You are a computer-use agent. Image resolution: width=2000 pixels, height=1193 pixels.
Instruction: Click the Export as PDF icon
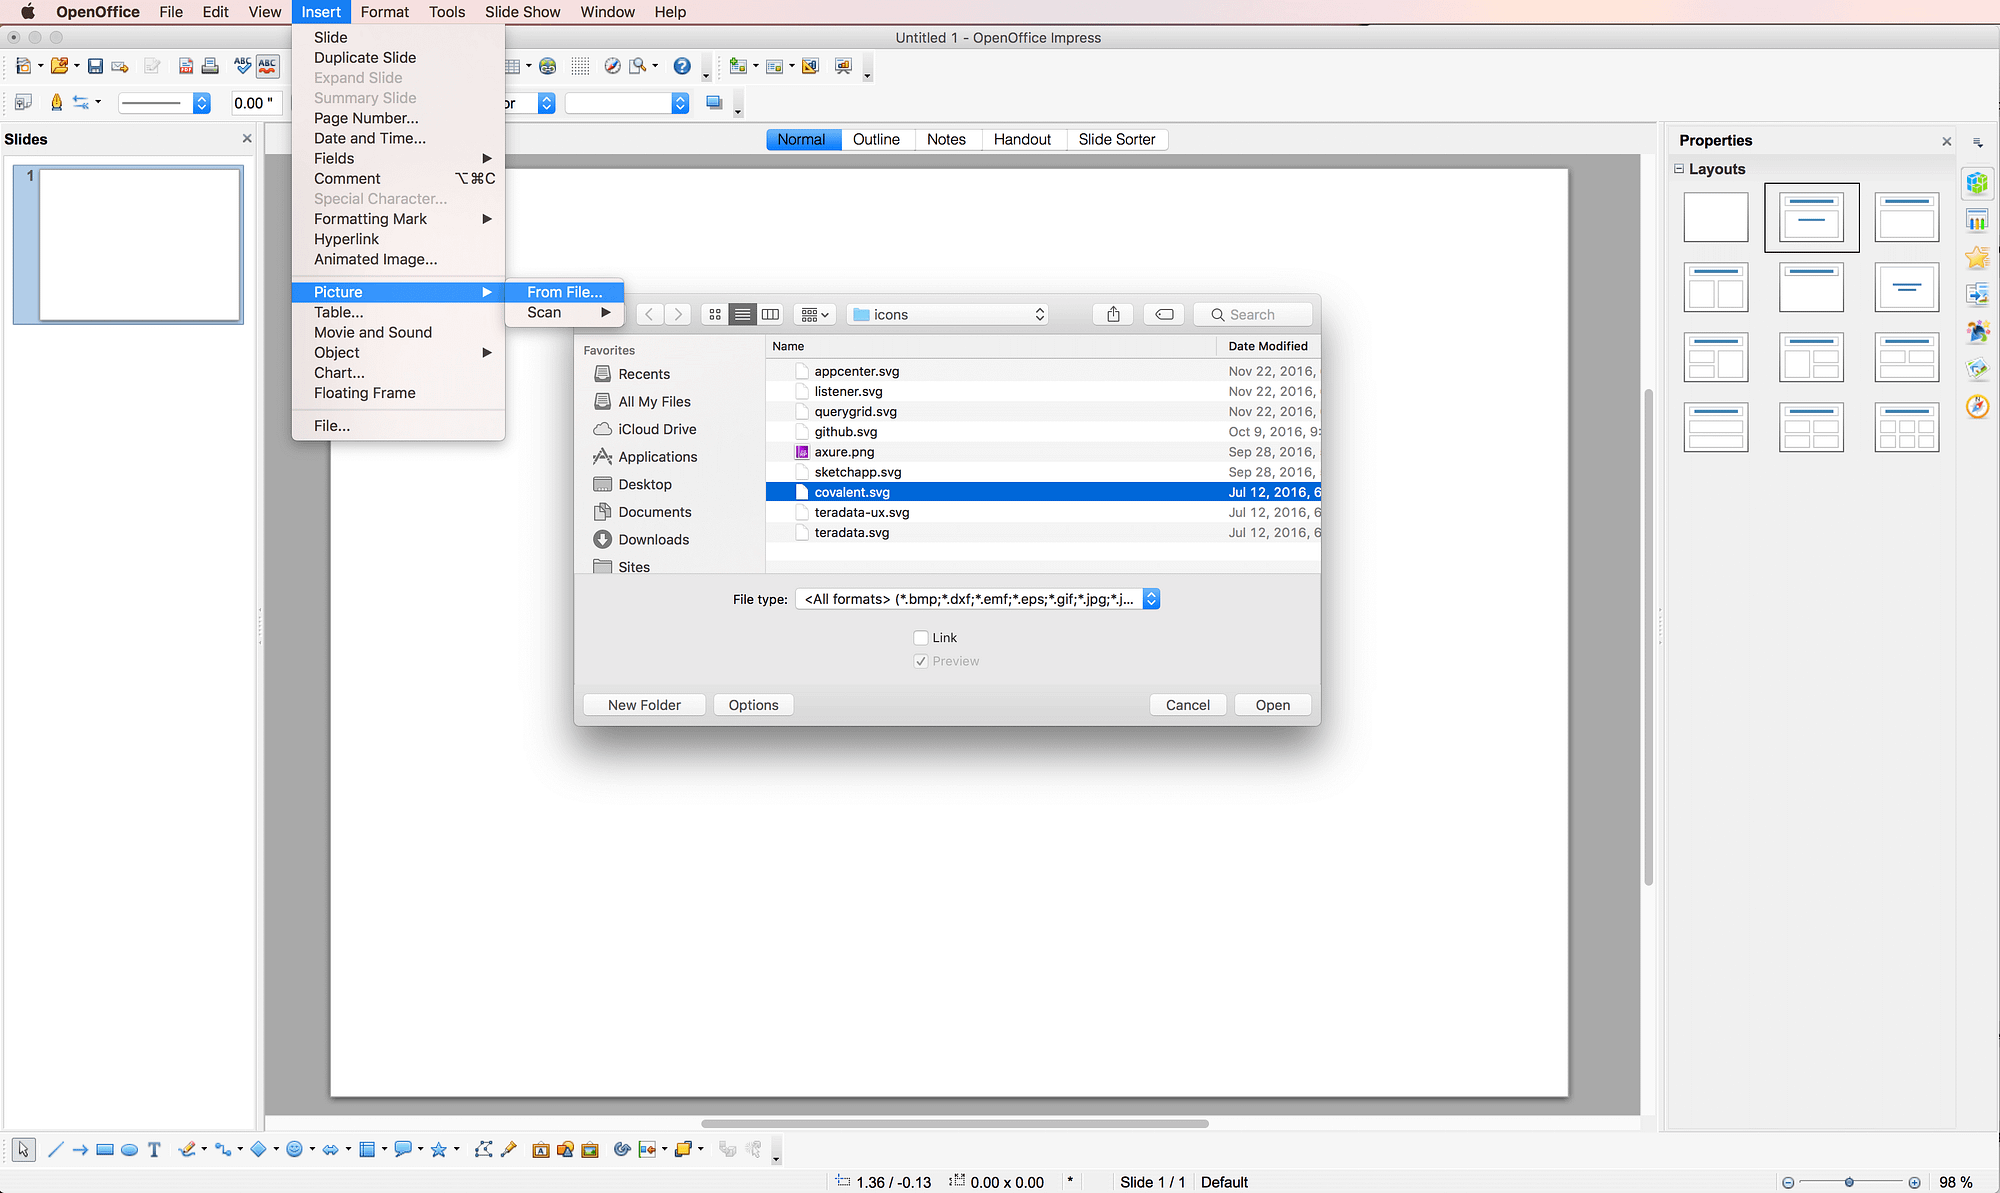[x=185, y=66]
